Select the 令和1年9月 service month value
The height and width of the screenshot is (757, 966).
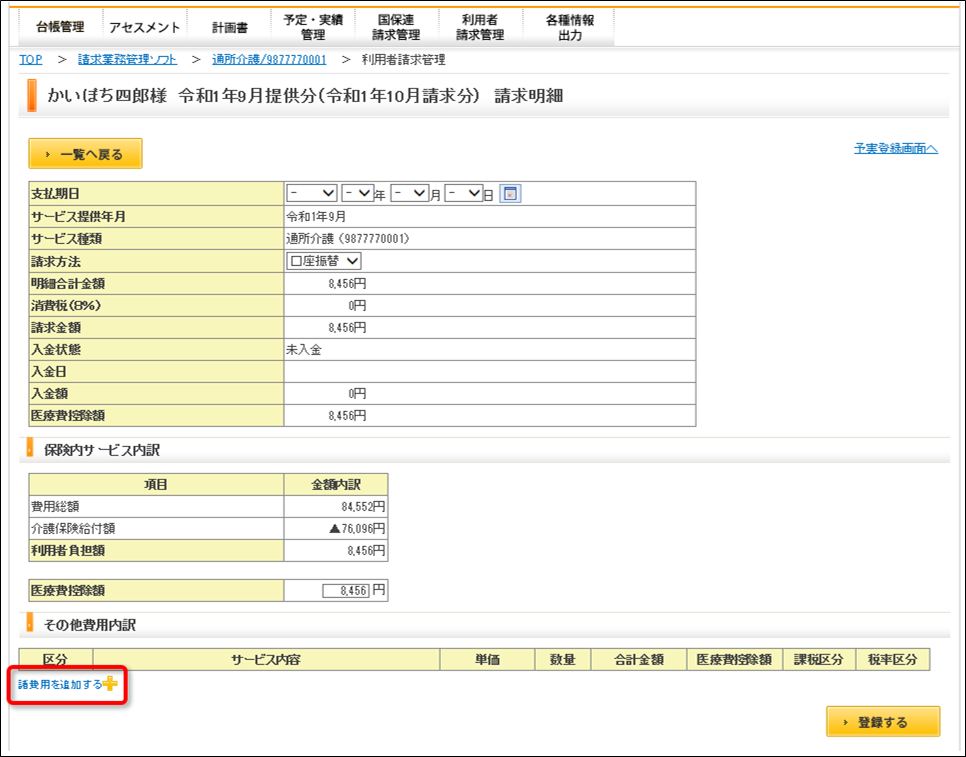tap(316, 217)
